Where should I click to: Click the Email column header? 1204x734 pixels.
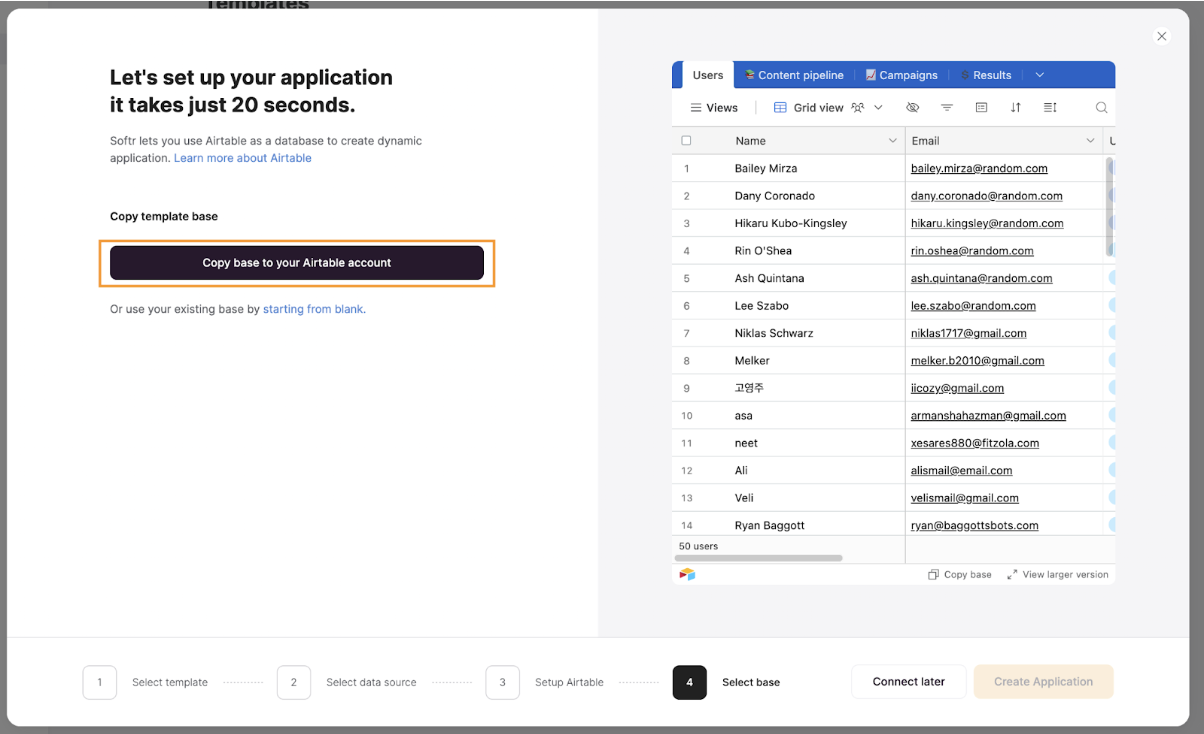[x=1004, y=141]
